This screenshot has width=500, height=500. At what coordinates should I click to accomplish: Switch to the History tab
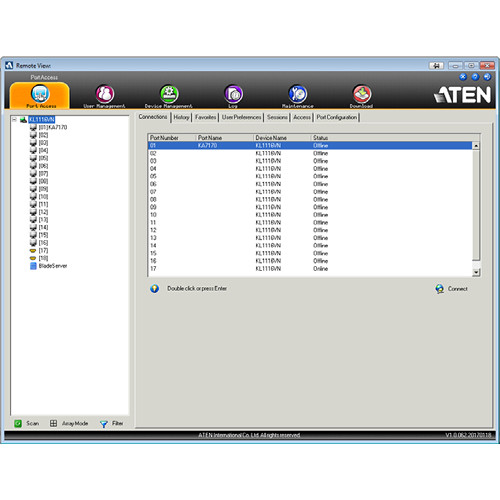(181, 117)
